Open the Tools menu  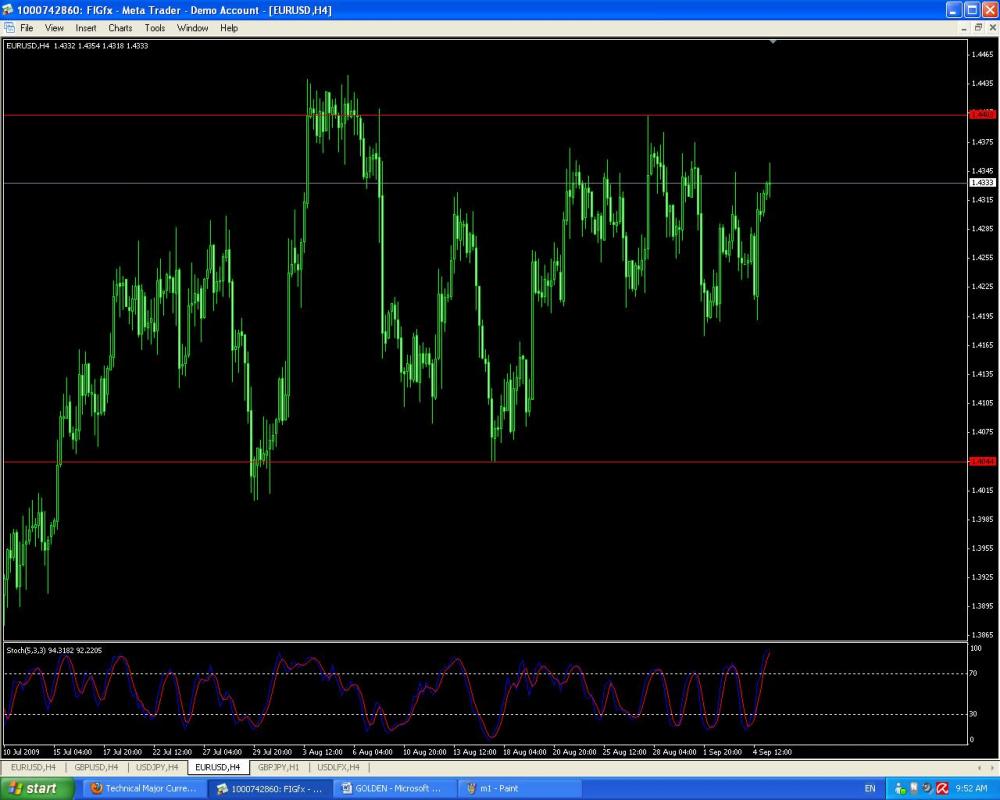click(155, 28)
